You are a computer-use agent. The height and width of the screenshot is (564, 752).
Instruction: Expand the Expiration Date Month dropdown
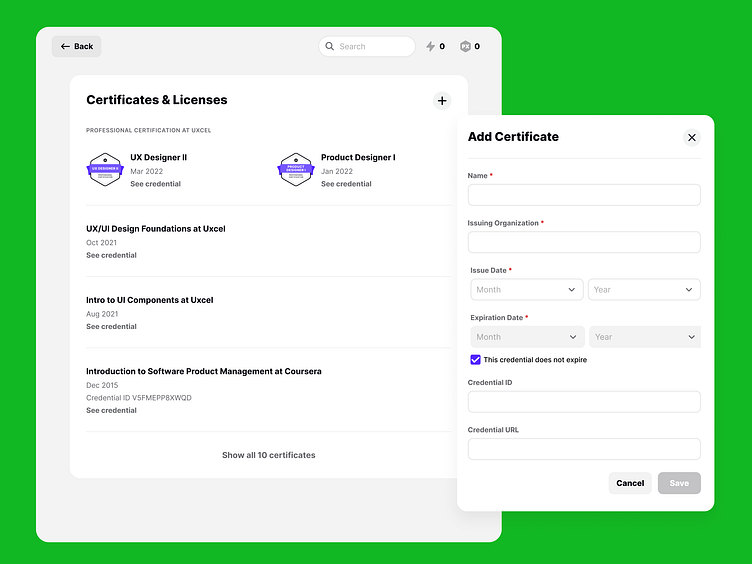tap(527, 337)
